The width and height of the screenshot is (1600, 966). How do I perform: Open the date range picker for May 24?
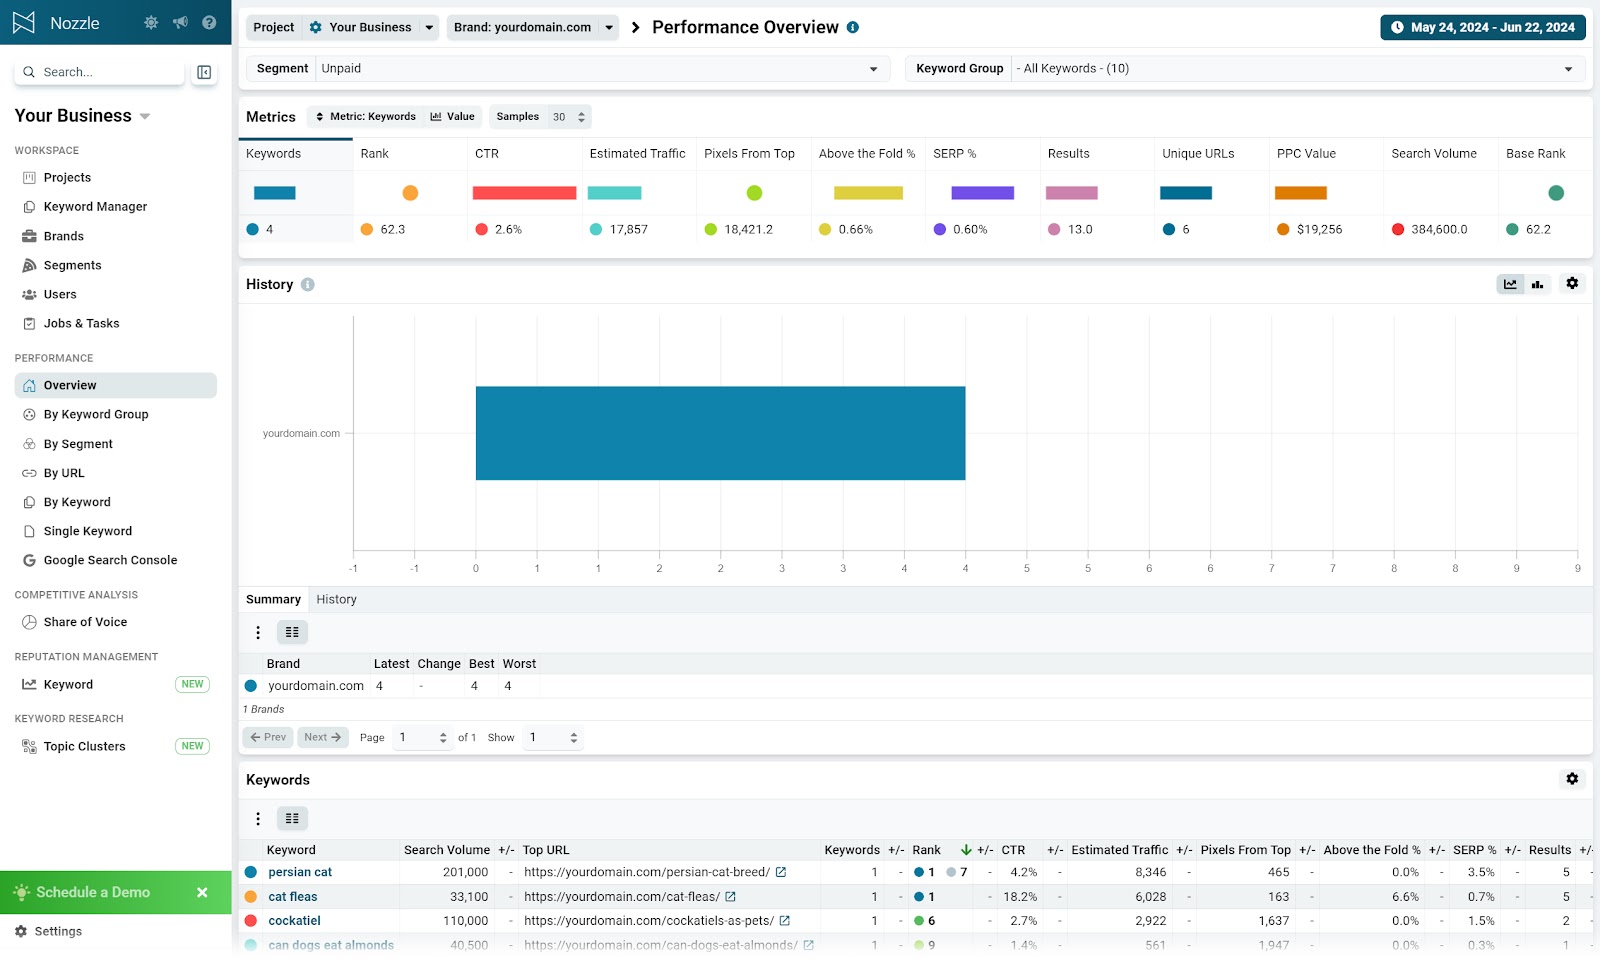pyautogui.click(x=1483, y=27)
